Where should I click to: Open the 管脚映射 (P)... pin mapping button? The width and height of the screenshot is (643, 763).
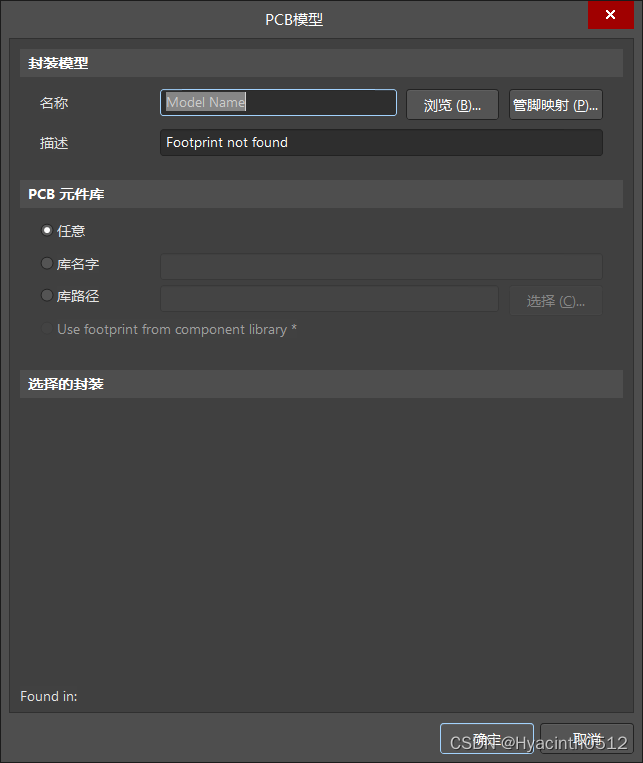tap(555, 105)
